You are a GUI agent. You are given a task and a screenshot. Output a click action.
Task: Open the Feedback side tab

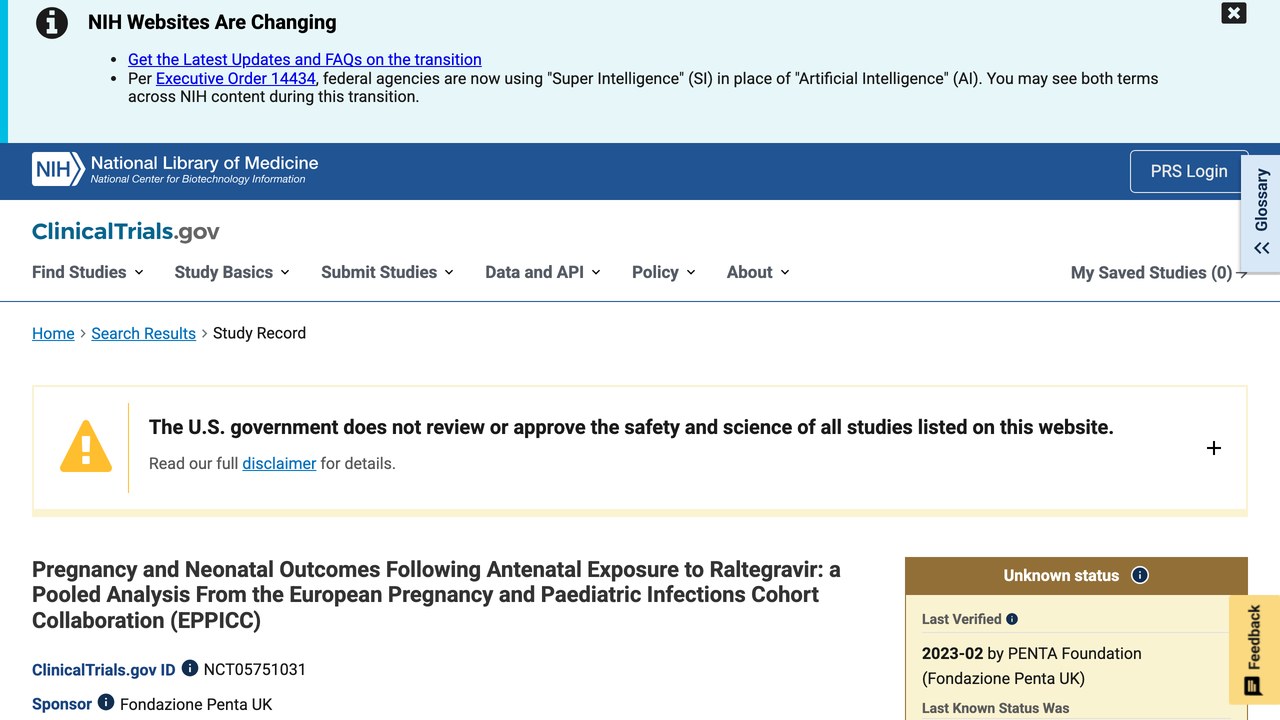[1254, 650]
